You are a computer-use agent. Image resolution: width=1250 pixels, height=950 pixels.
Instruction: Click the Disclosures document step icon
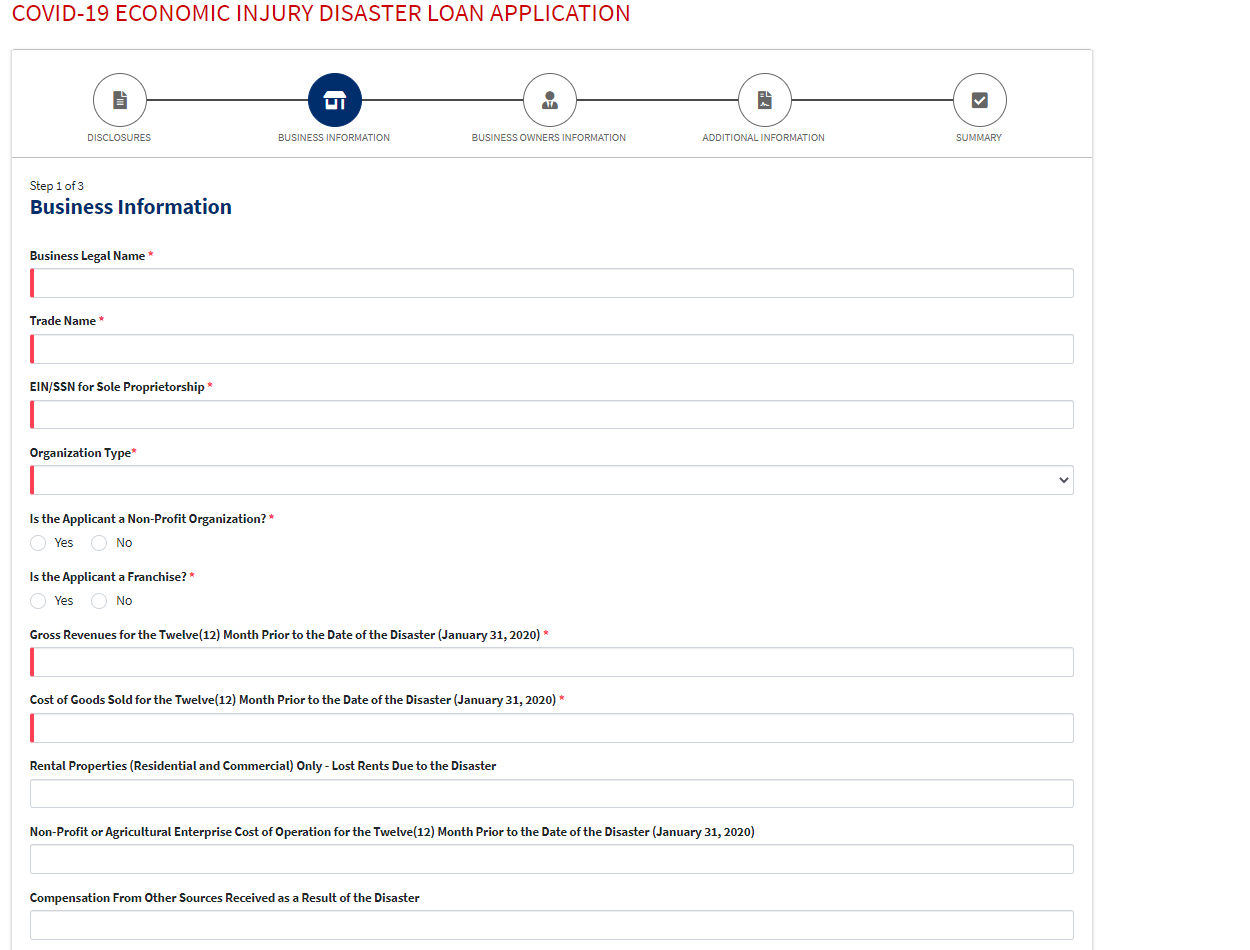click(119, 100)
